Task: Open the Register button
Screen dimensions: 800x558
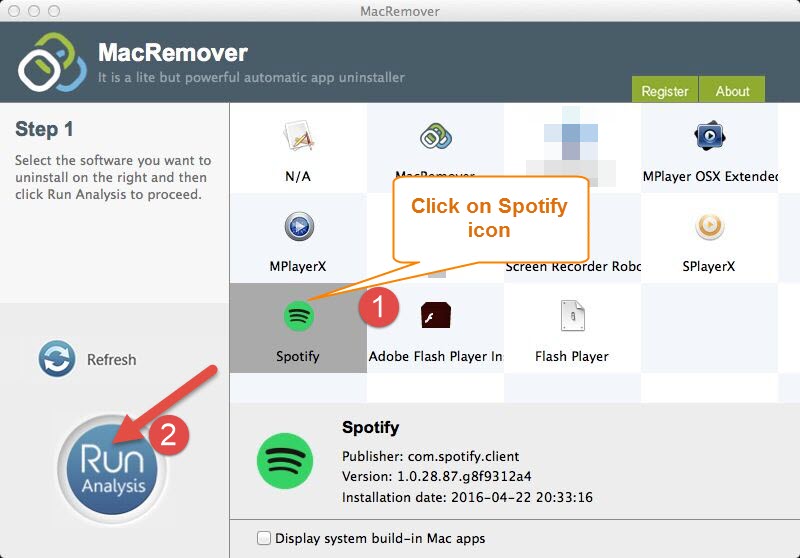Action: [x=665, y=90]
